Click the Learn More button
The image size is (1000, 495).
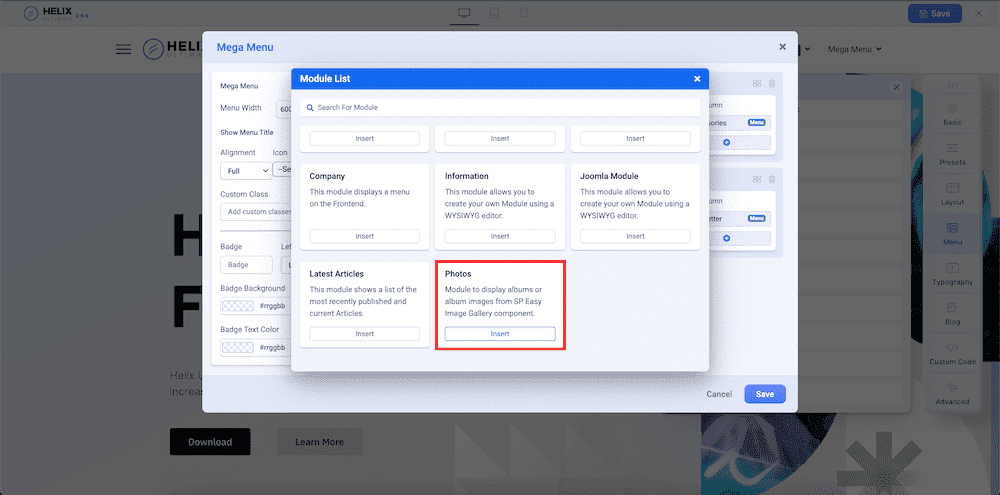point(320,441)
